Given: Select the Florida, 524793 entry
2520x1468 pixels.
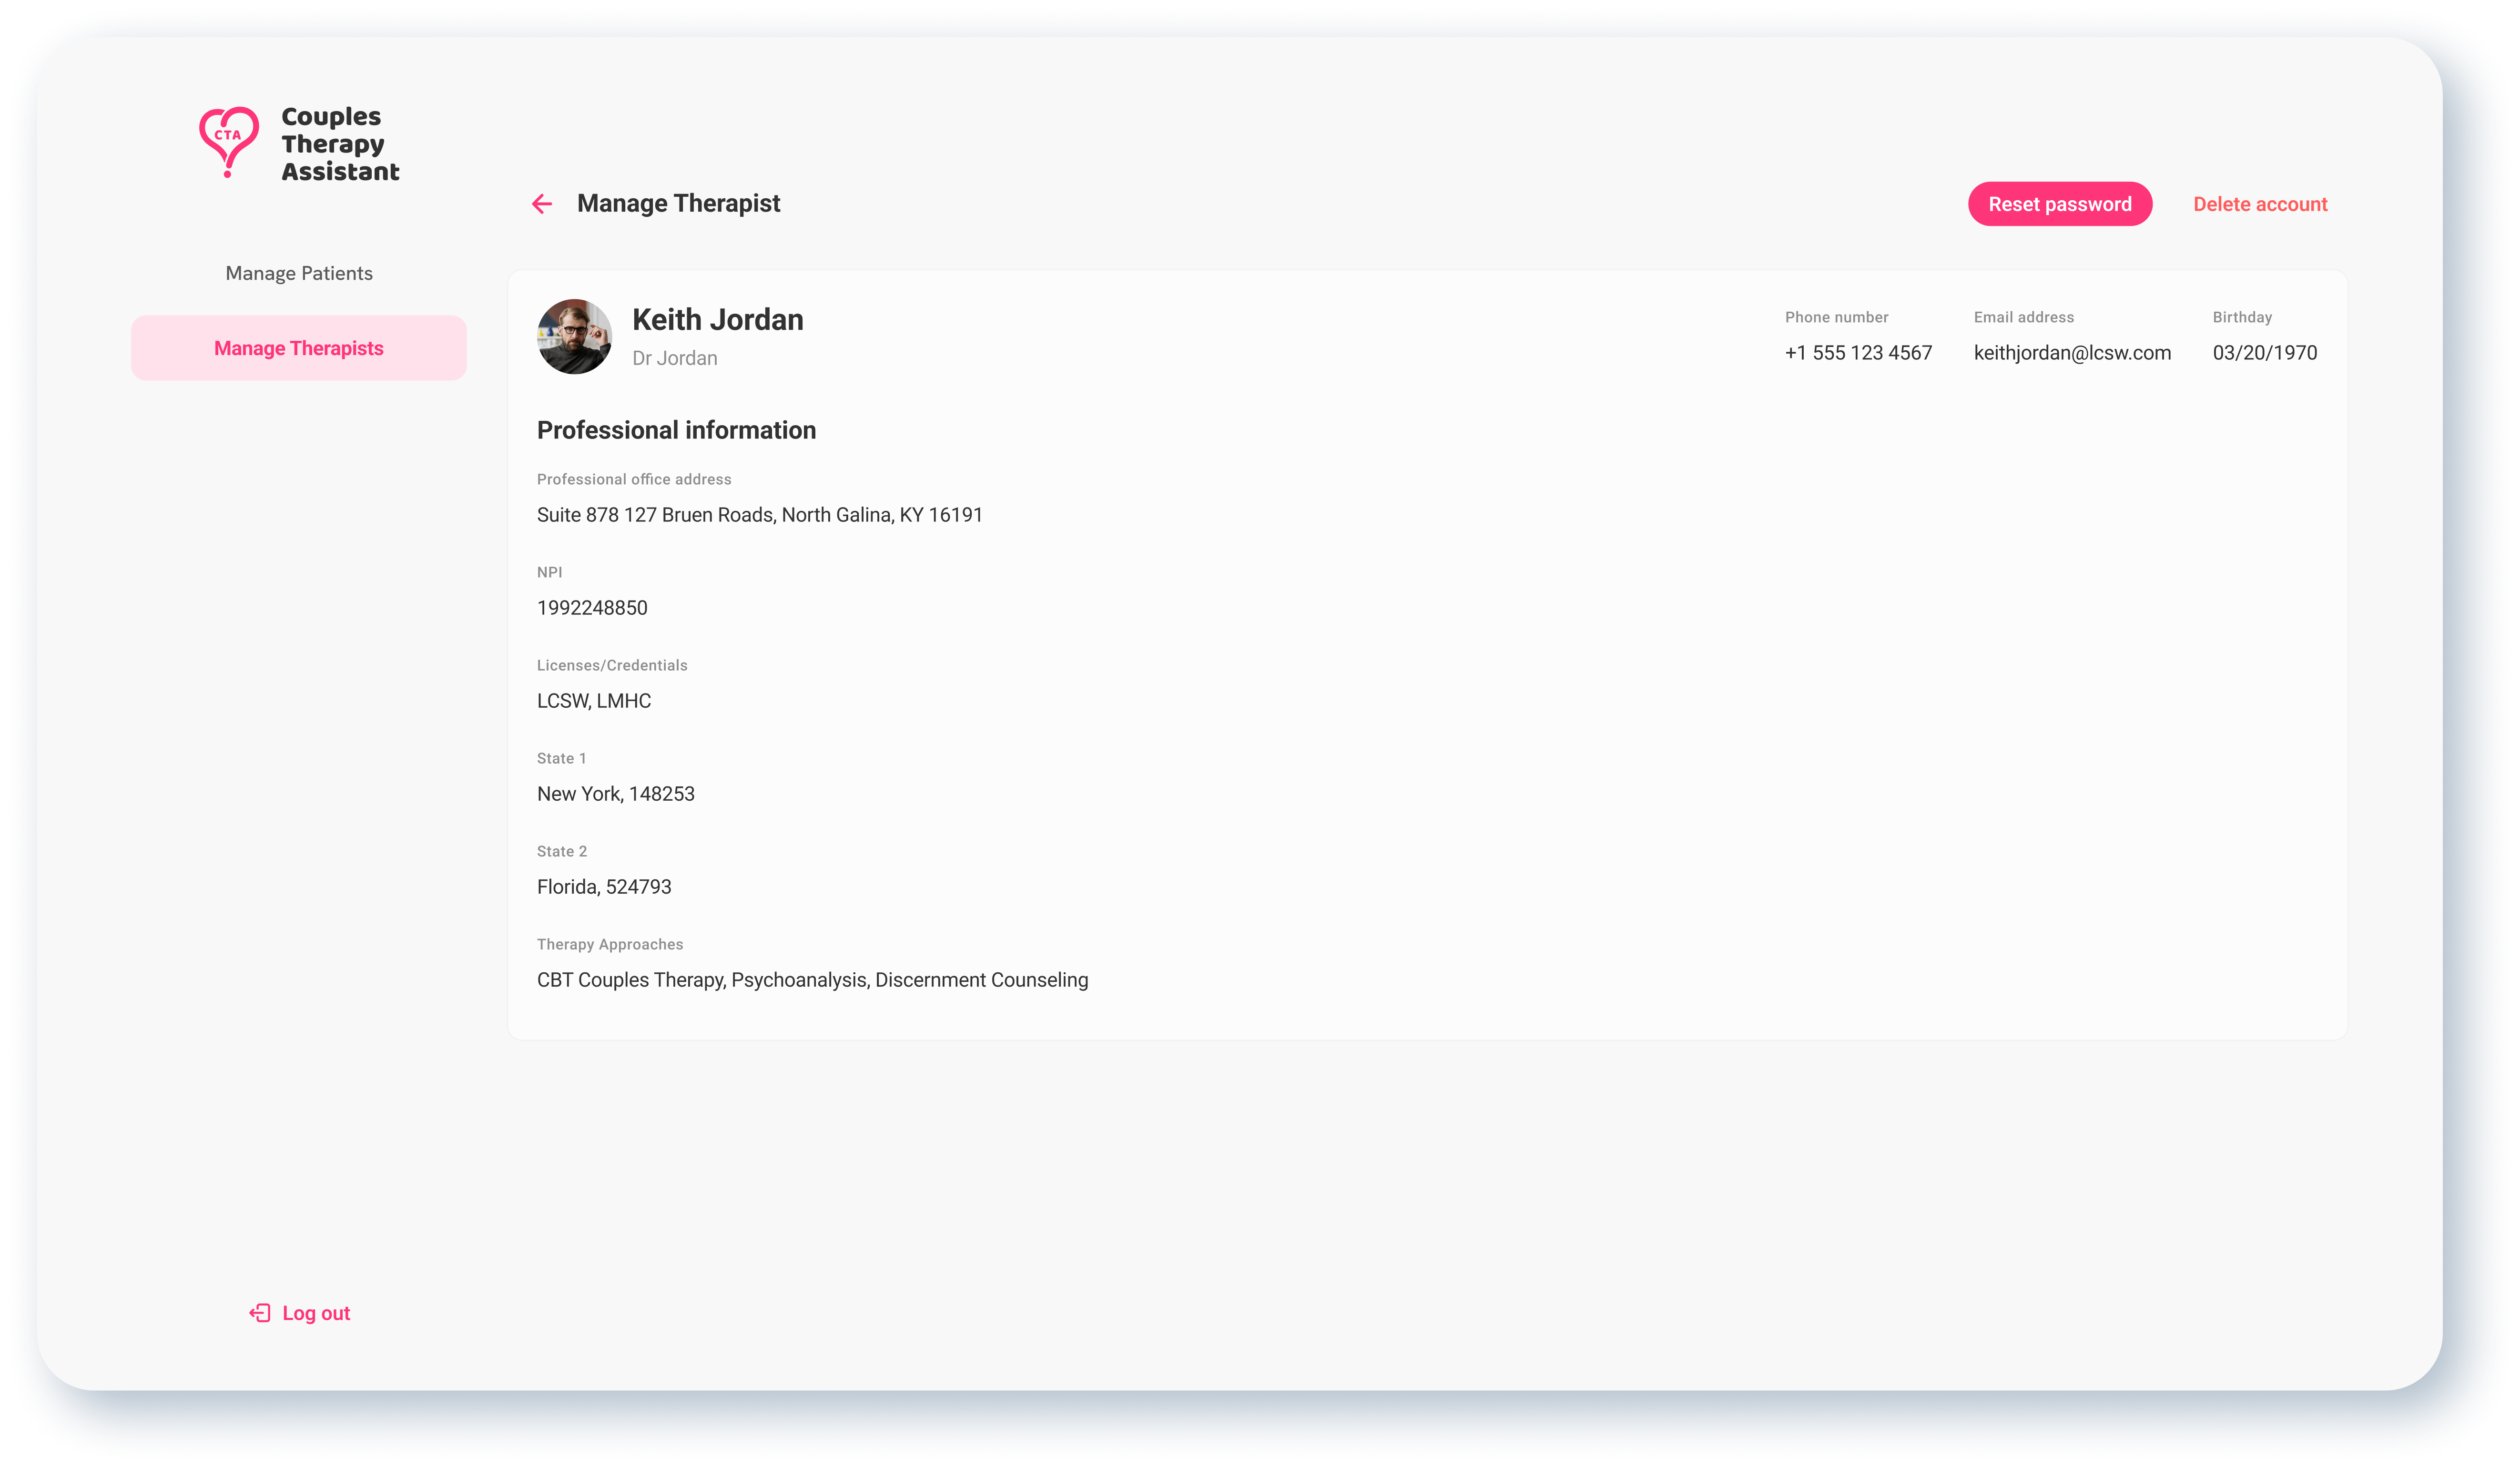Looking at the screenshot, I should point(604,887).
